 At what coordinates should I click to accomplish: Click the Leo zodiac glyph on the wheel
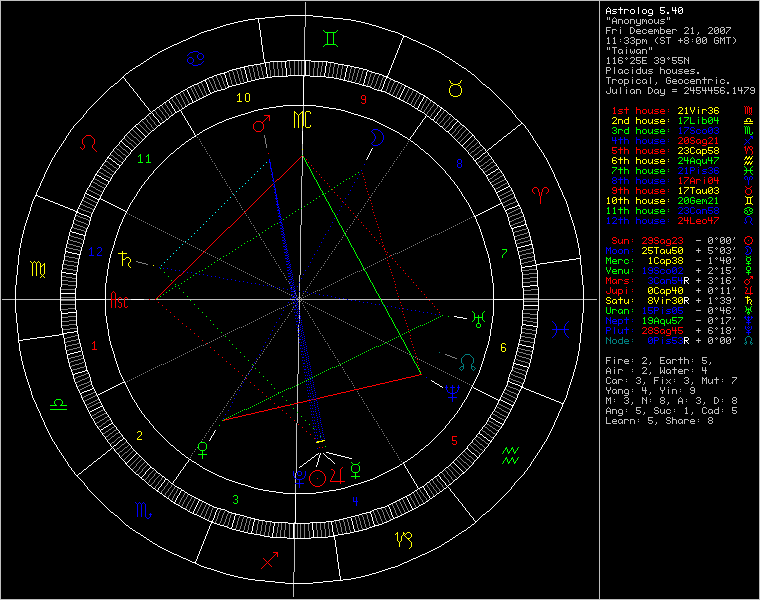click(x=89, y=143)
